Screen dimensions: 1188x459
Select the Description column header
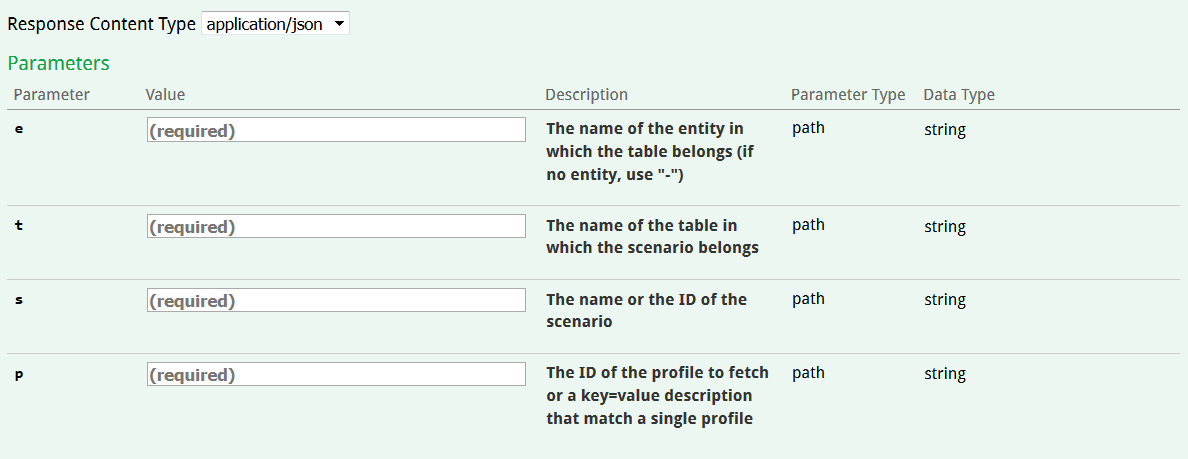(x=586, y=95)
